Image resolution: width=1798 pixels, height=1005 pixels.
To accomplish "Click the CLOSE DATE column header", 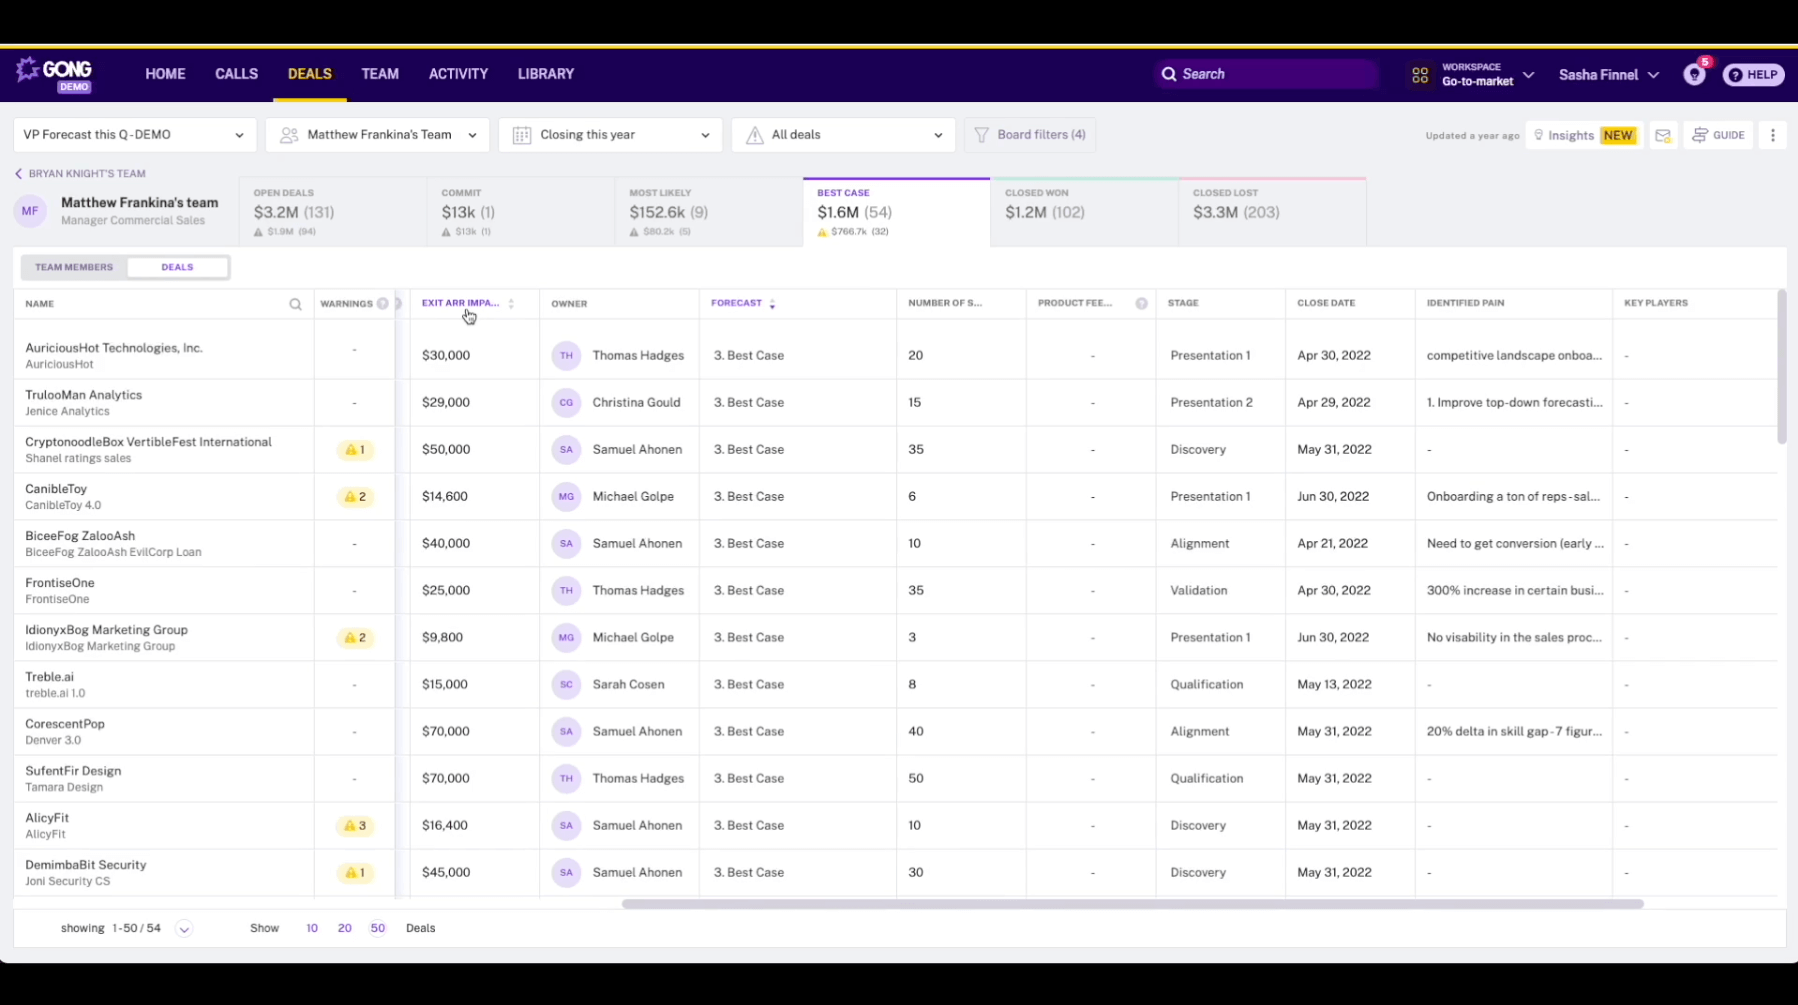I will tap(1326, 303).
